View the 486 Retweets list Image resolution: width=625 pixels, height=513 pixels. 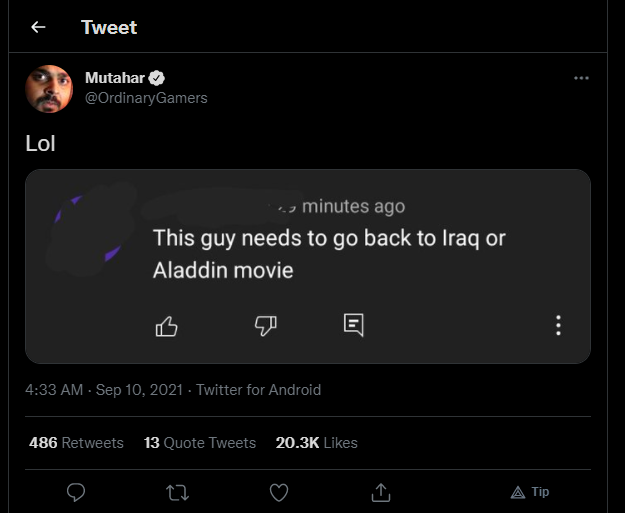coord(77,442)
